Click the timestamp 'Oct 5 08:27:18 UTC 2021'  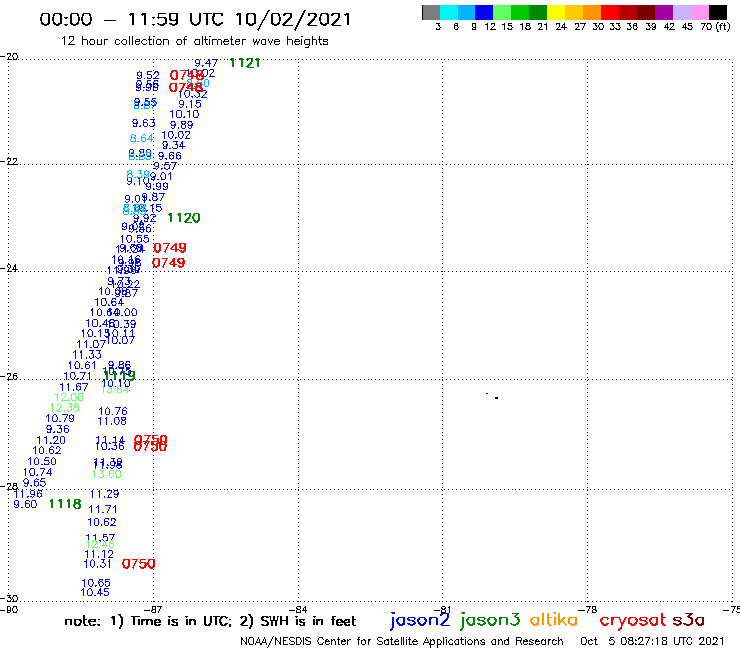[652, 641]
